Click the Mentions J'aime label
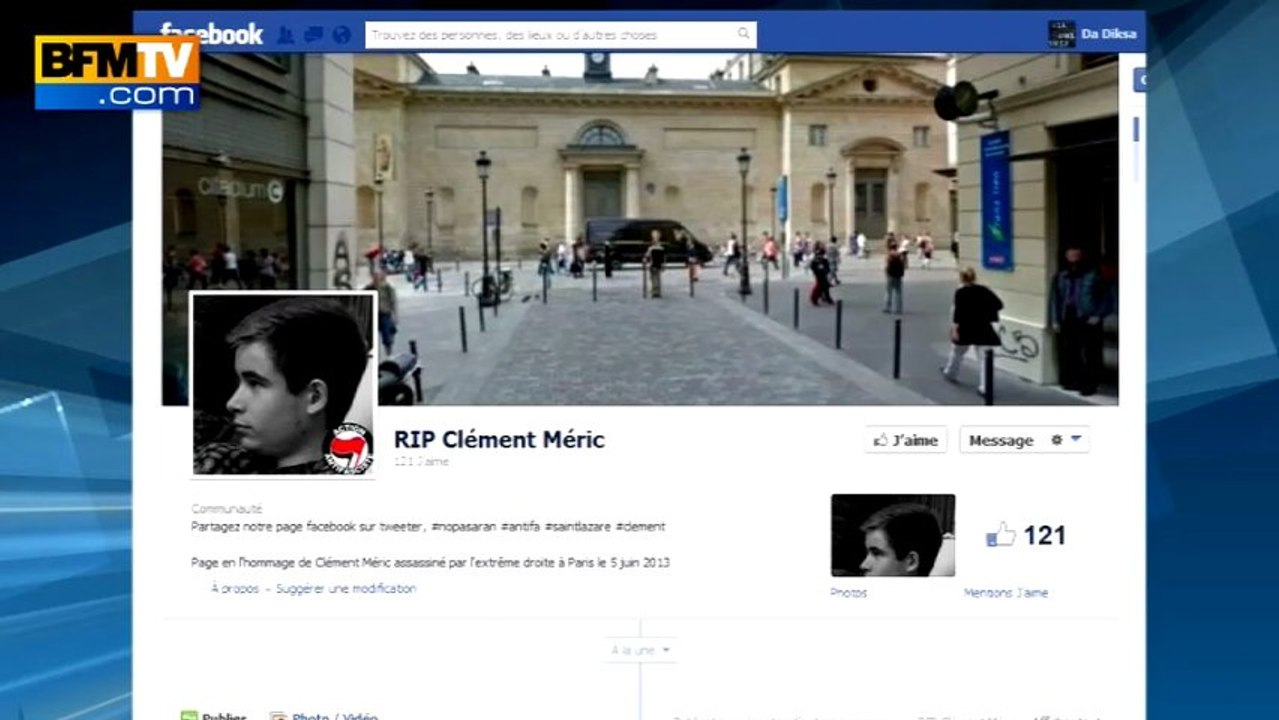The height and width of the screenshot is (720, 1279). [x=1006, y=593]
